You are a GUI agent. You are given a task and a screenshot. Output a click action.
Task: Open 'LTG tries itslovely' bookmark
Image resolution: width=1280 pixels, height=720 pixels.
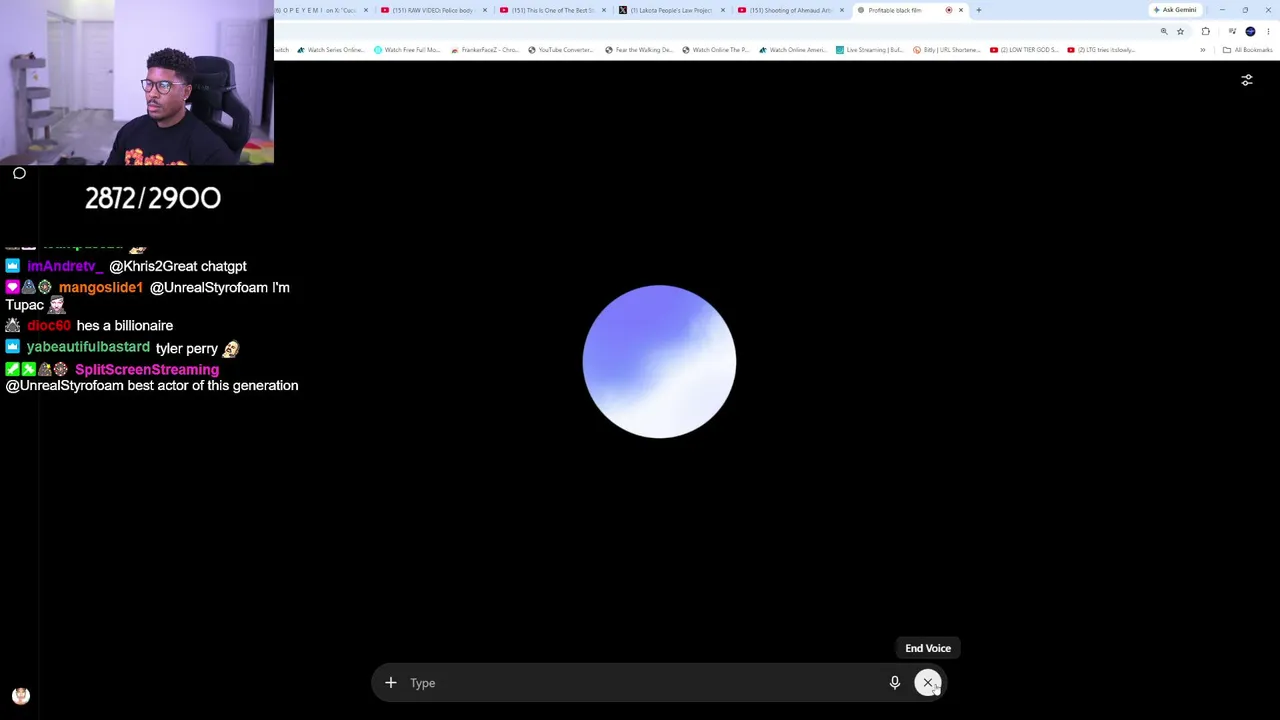click(x=1101, y=50)
